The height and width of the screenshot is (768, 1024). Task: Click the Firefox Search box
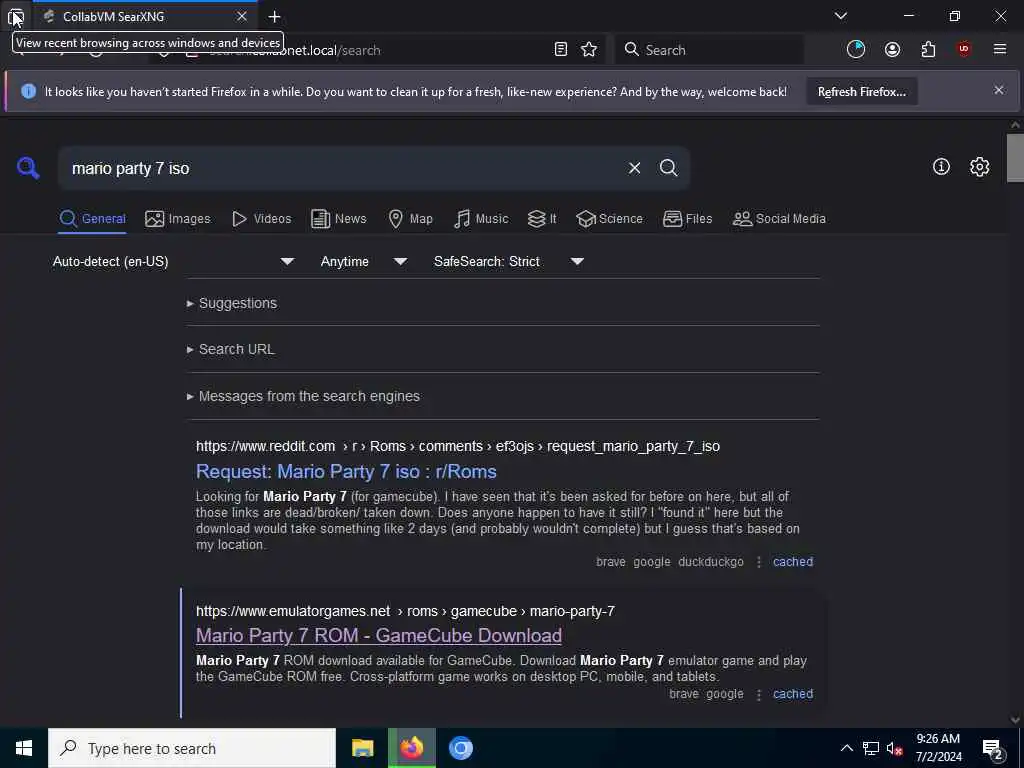coord(709,50)
